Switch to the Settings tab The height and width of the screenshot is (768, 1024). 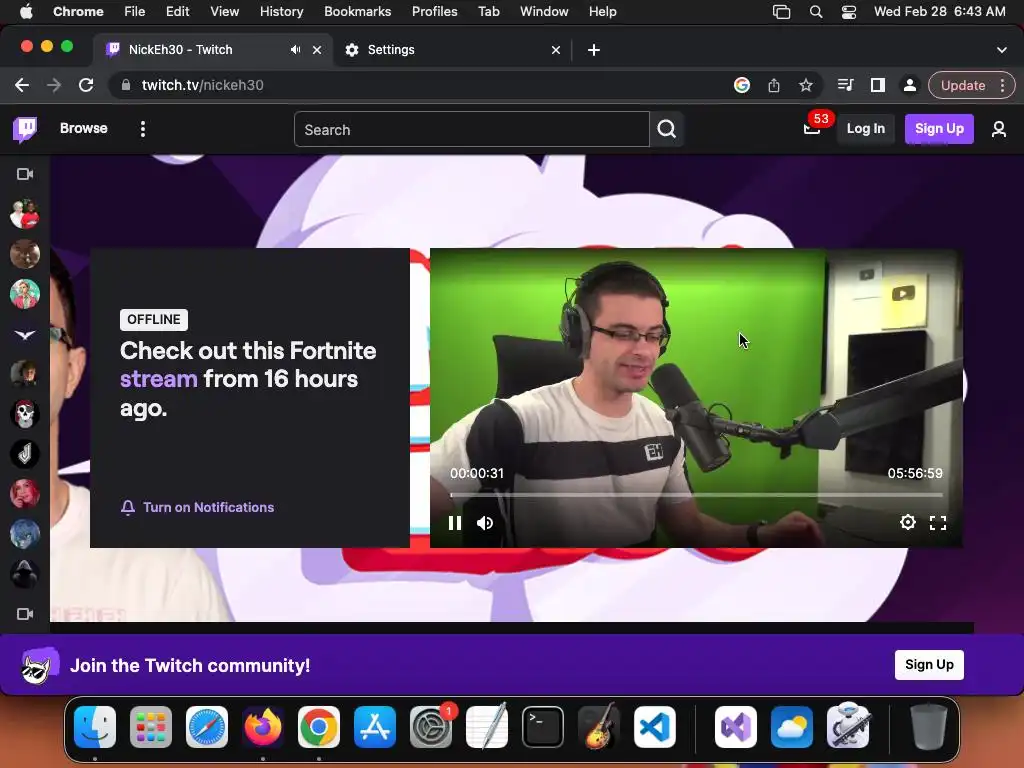click(x=452, y=50)
